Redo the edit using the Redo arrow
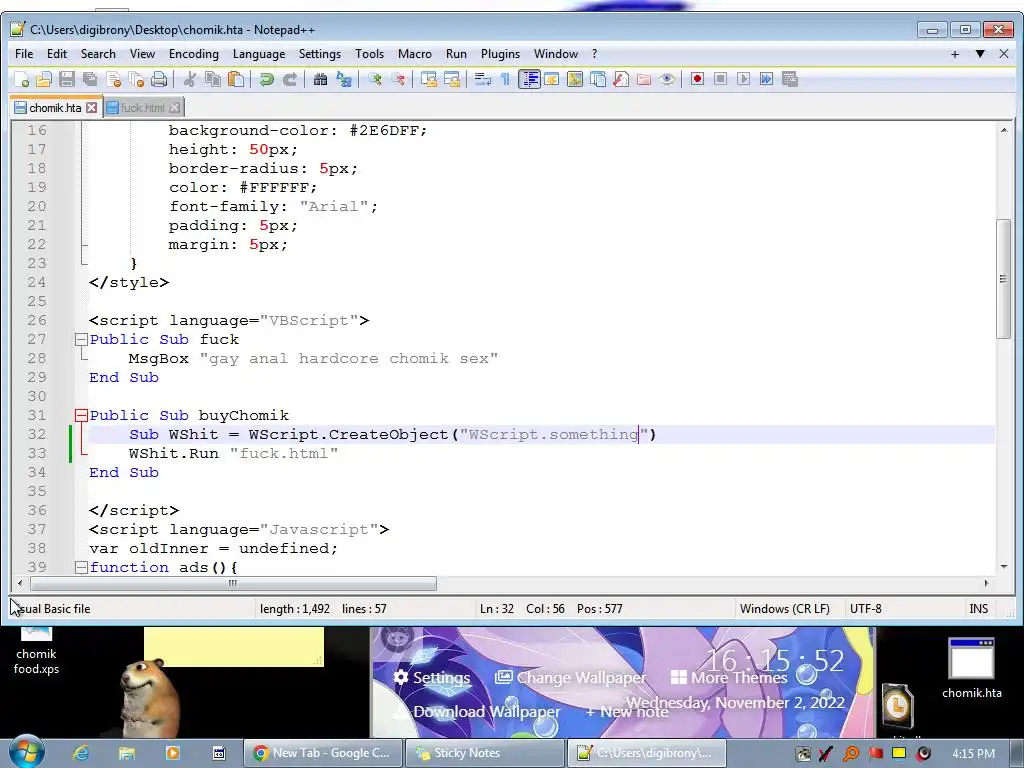This screenshot has width=1024, height=768. tap(290, 79)
